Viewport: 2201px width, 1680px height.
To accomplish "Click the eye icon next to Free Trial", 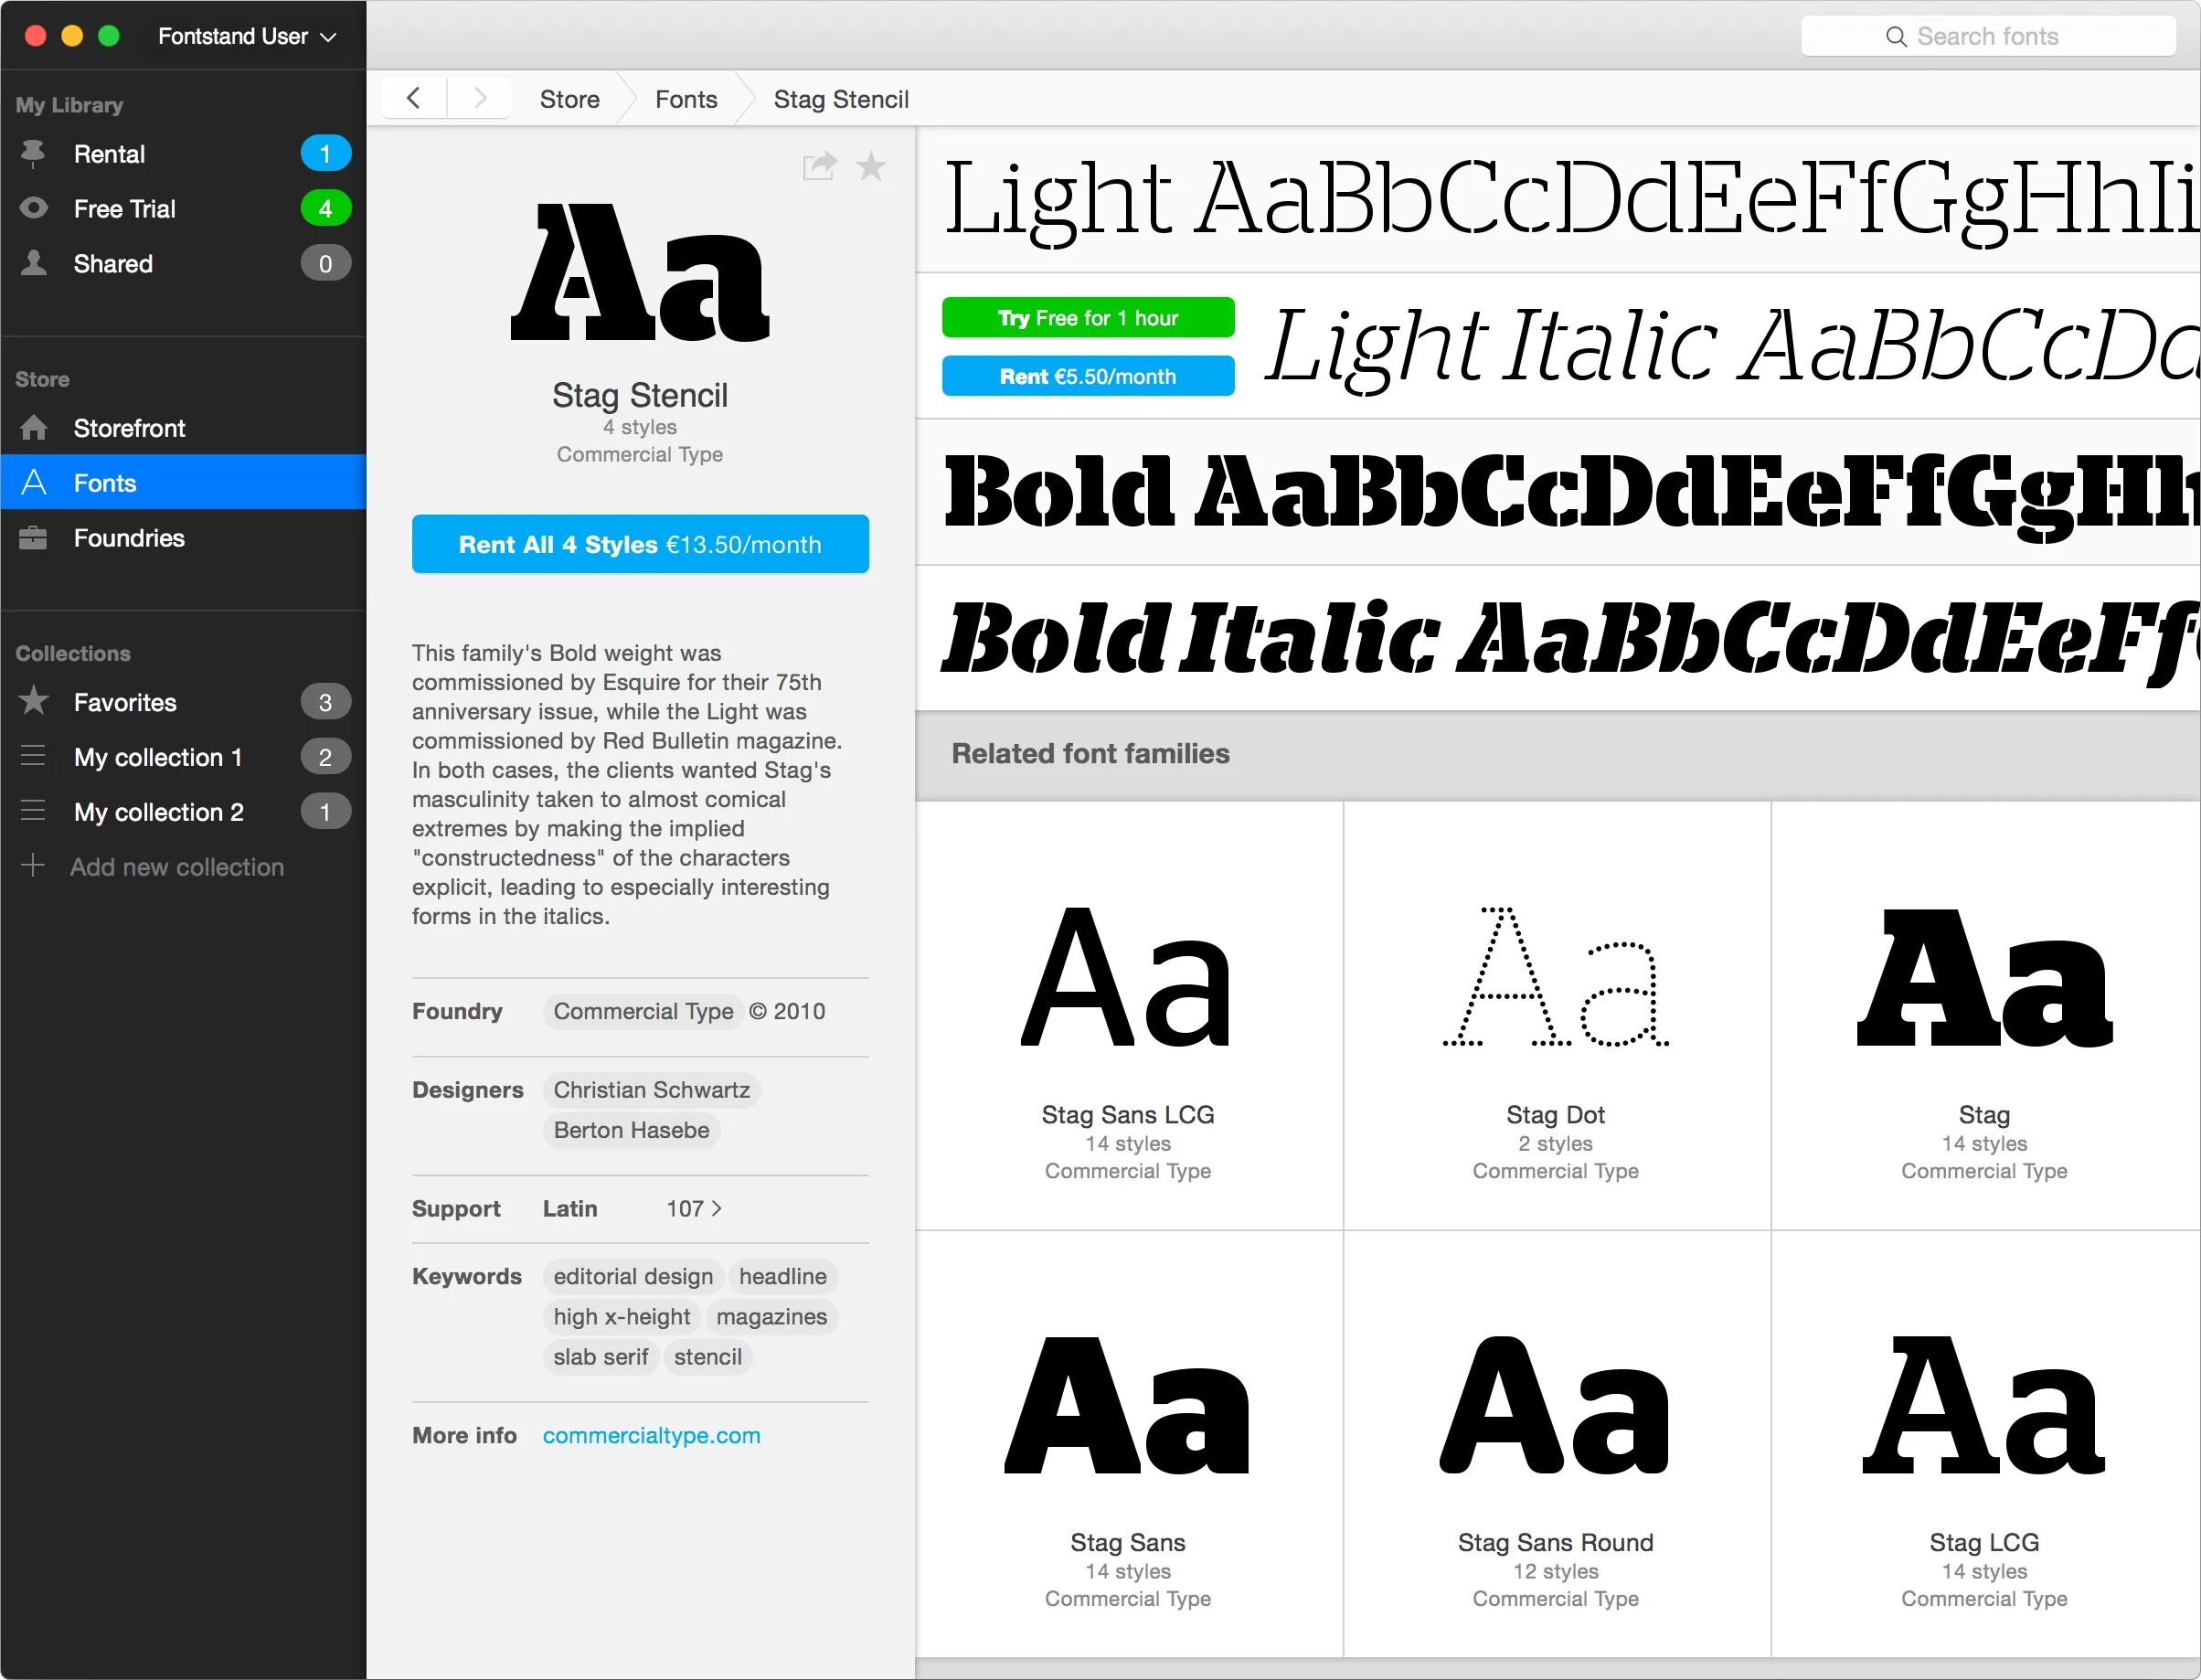I will coord(33,208).
